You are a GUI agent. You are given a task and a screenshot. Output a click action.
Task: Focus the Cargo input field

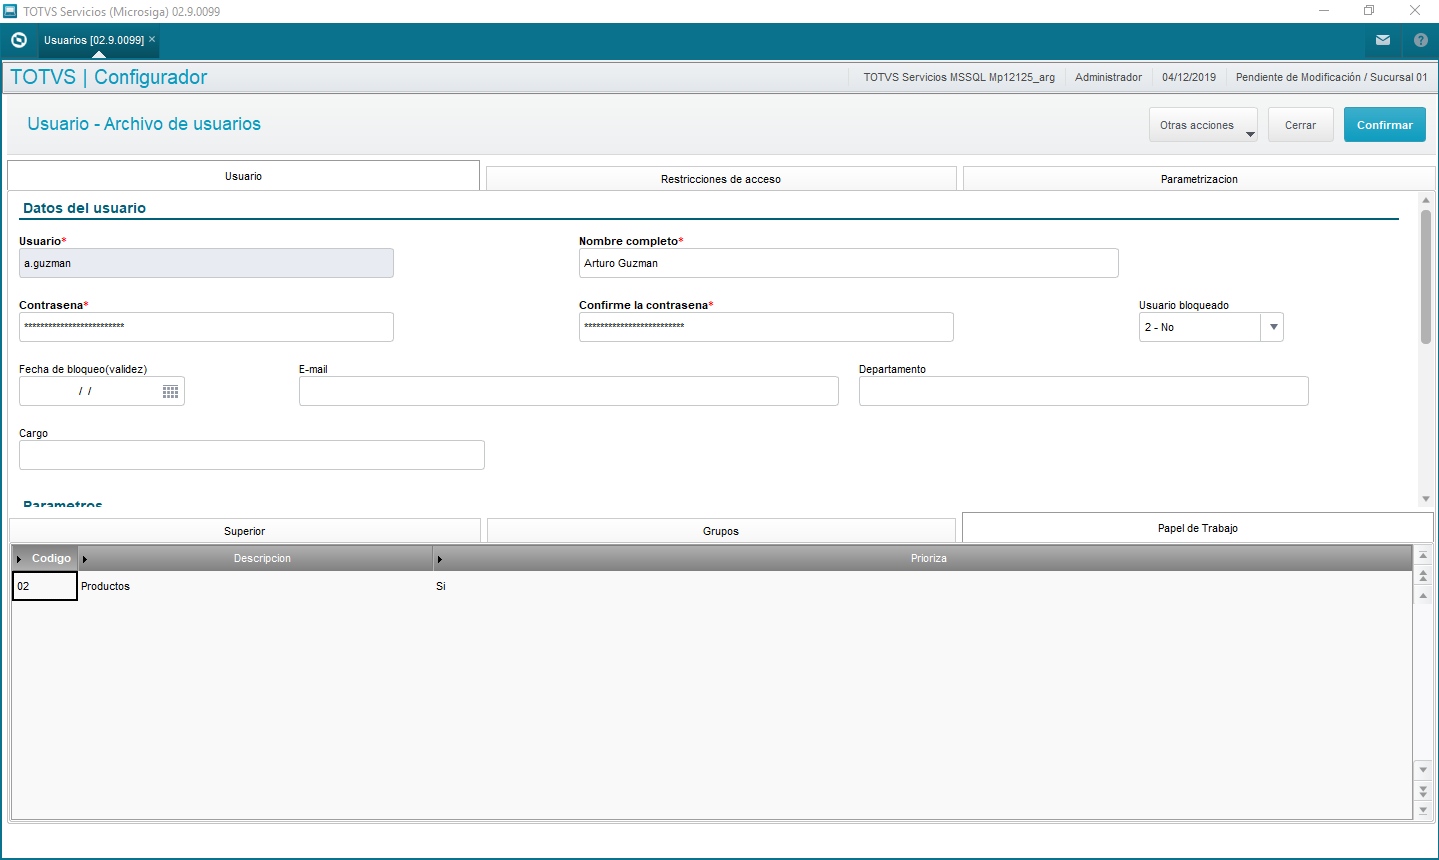252,455
